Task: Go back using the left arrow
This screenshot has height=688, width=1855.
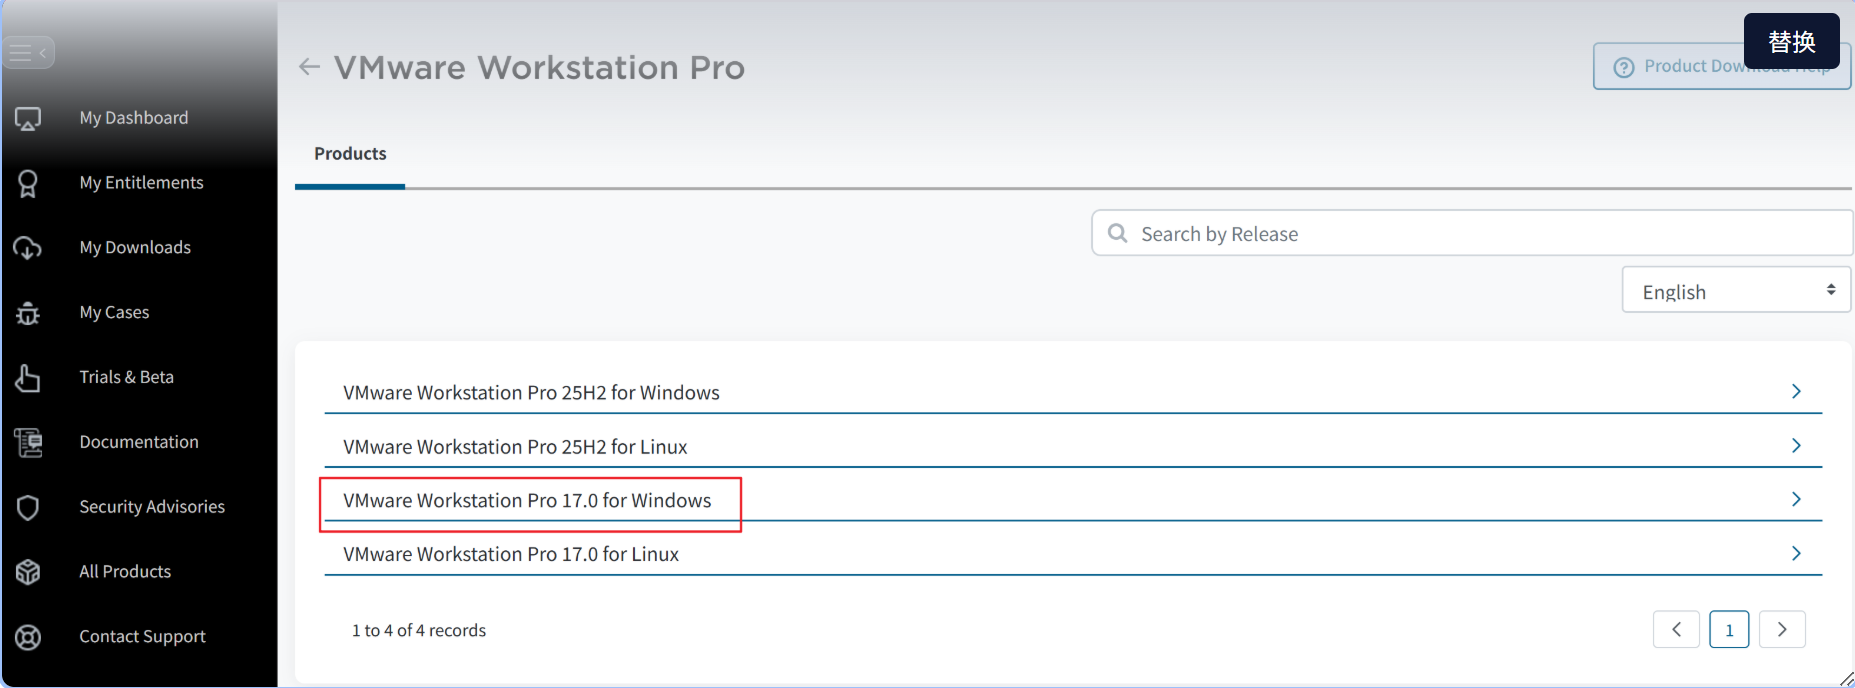Action: [309, 67]
